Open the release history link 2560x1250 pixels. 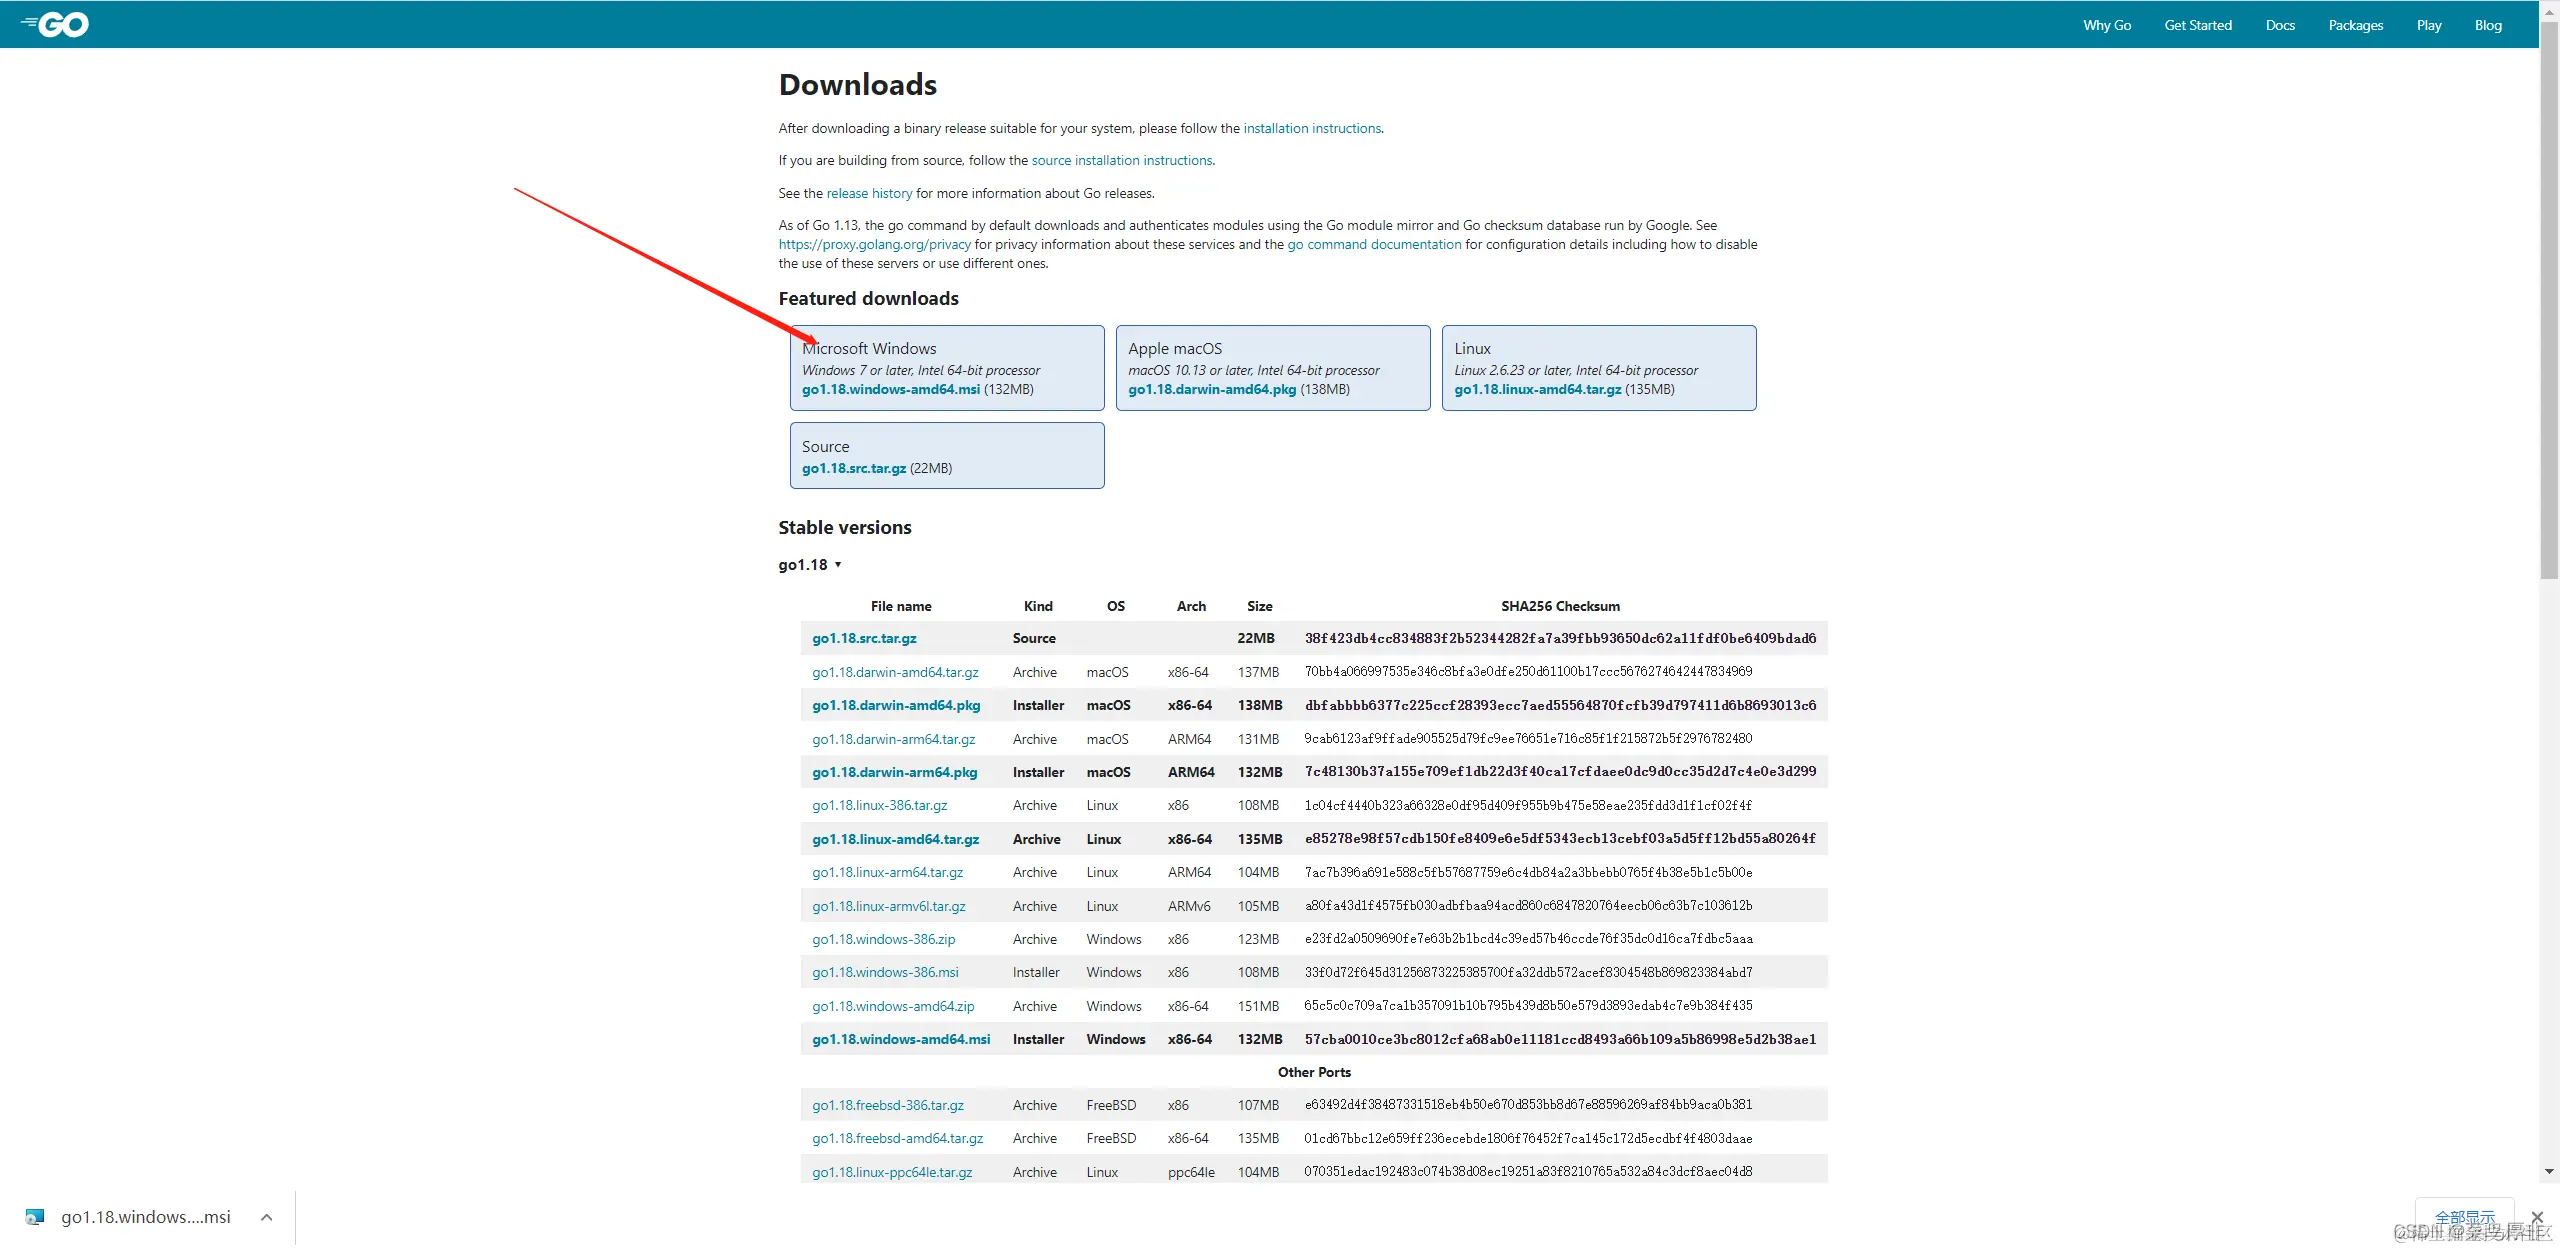coord(869,194)
